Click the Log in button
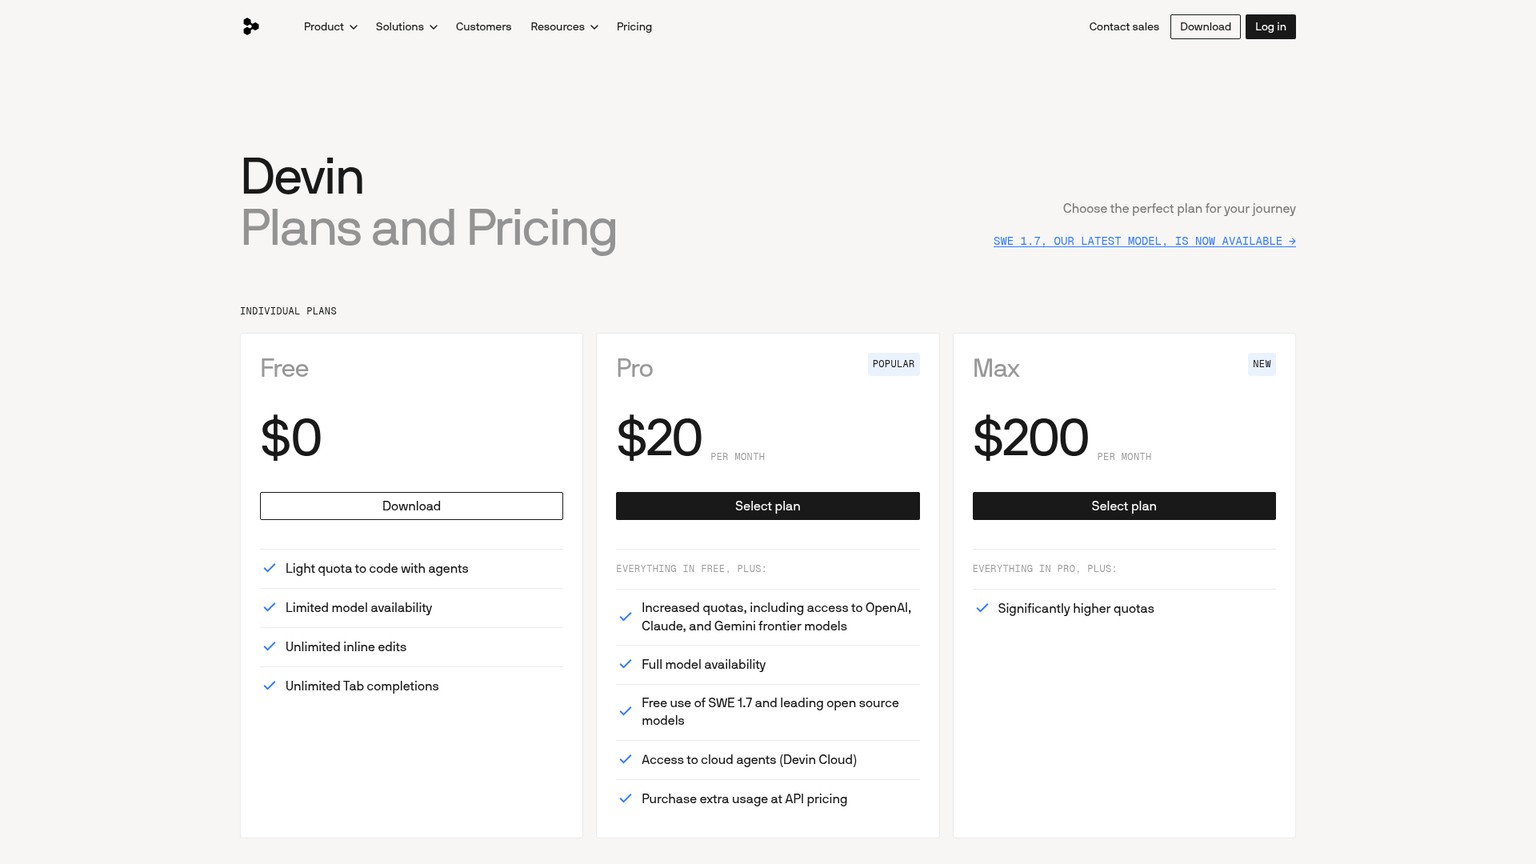1536x864 pixels. point(1270,27)
